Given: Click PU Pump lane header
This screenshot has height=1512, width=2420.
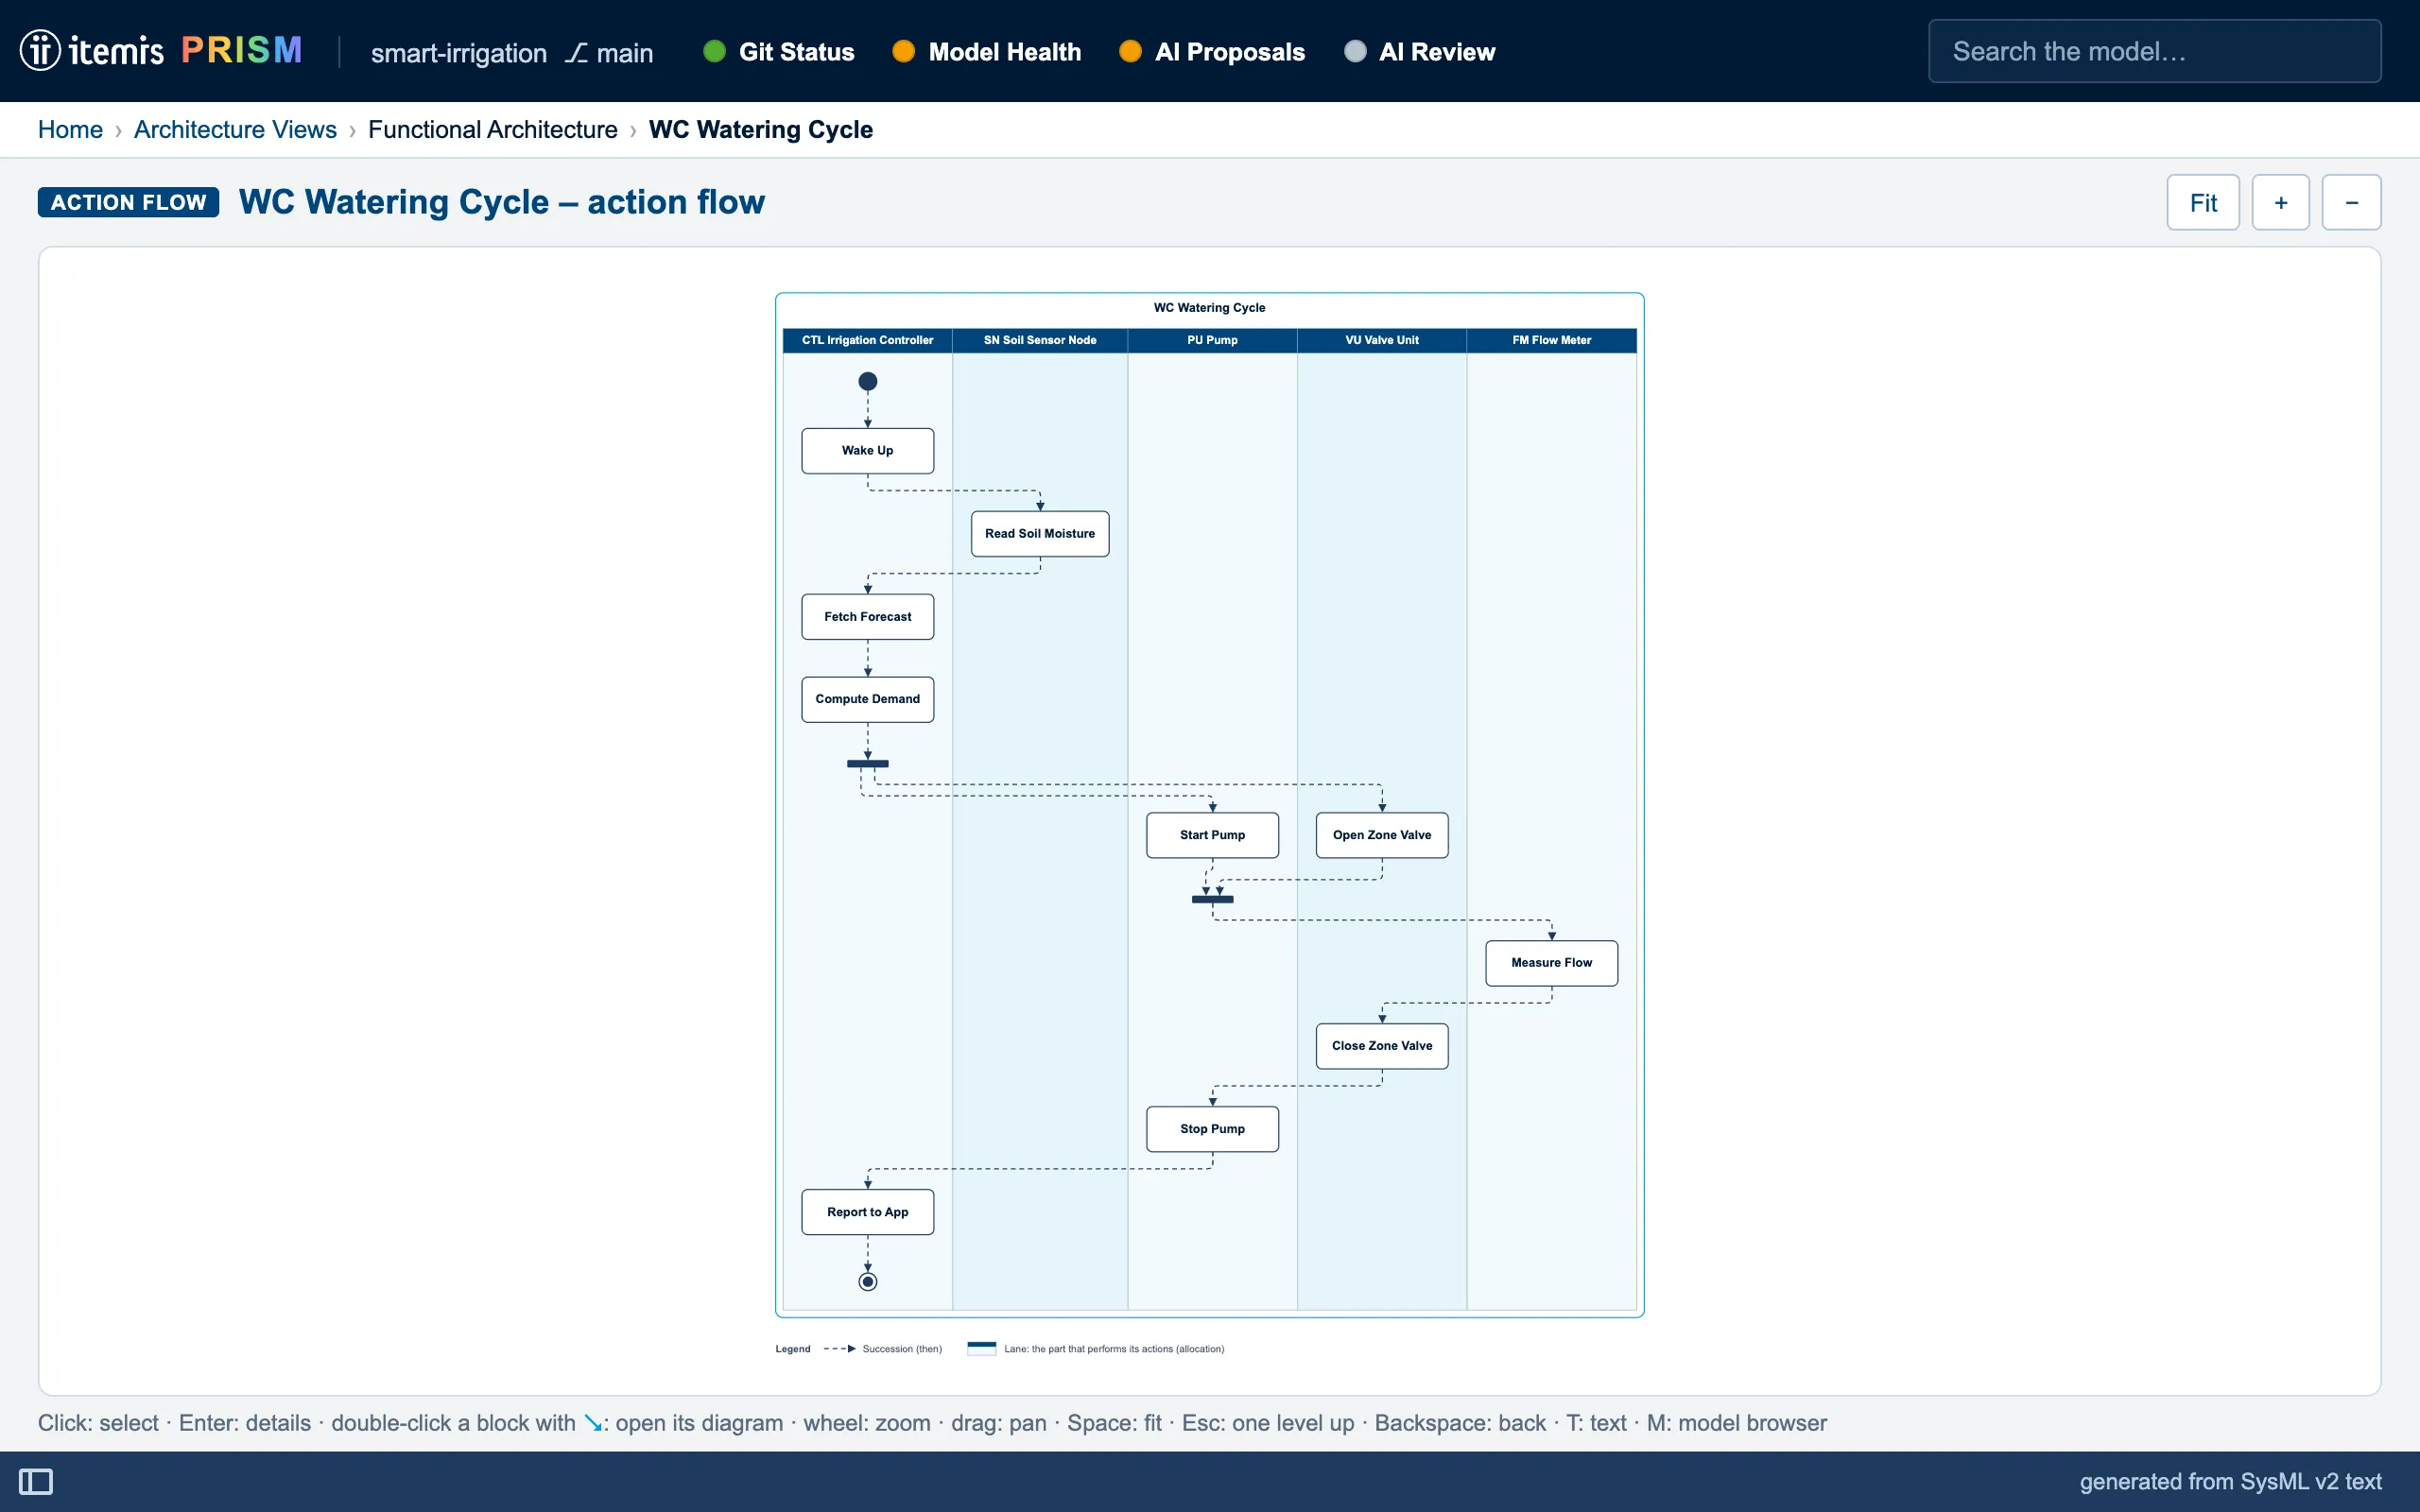Looking at the screenshot, I should (x=1212, y=340).
